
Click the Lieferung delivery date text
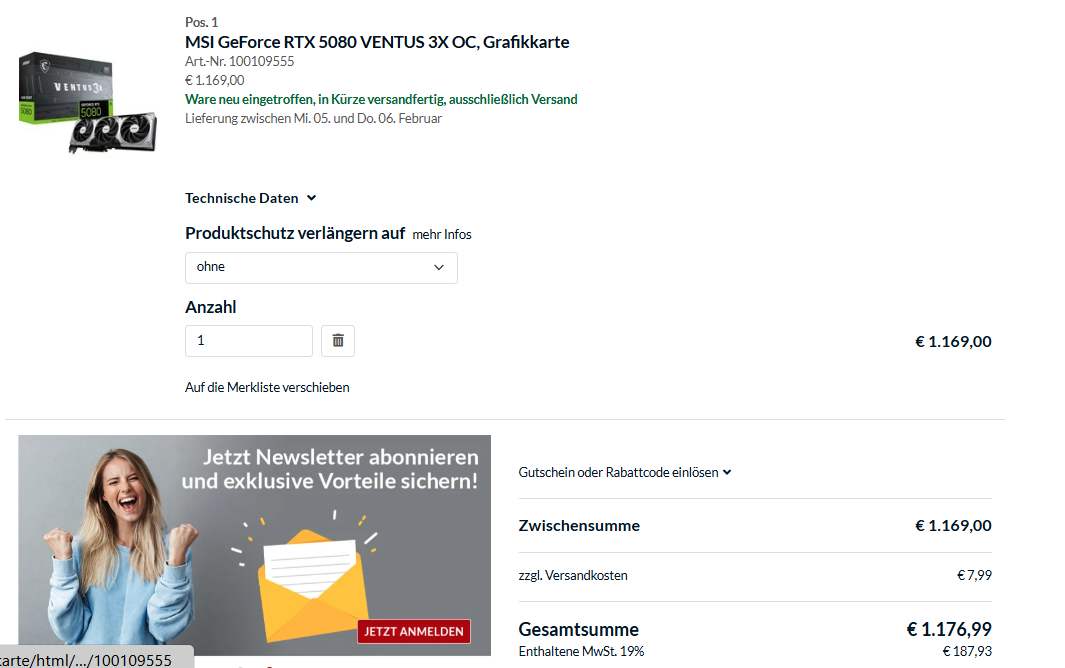pyautogui.click(x=313, y=118)
